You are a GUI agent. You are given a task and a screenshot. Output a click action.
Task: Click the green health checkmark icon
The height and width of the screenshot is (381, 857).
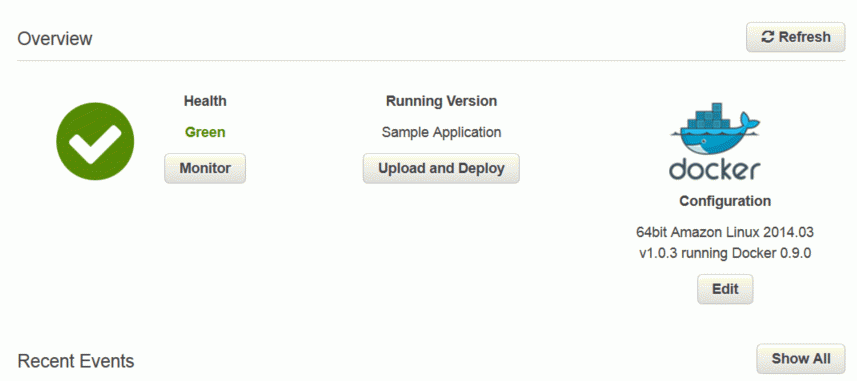pyautogui.click(x=95, y=141)
